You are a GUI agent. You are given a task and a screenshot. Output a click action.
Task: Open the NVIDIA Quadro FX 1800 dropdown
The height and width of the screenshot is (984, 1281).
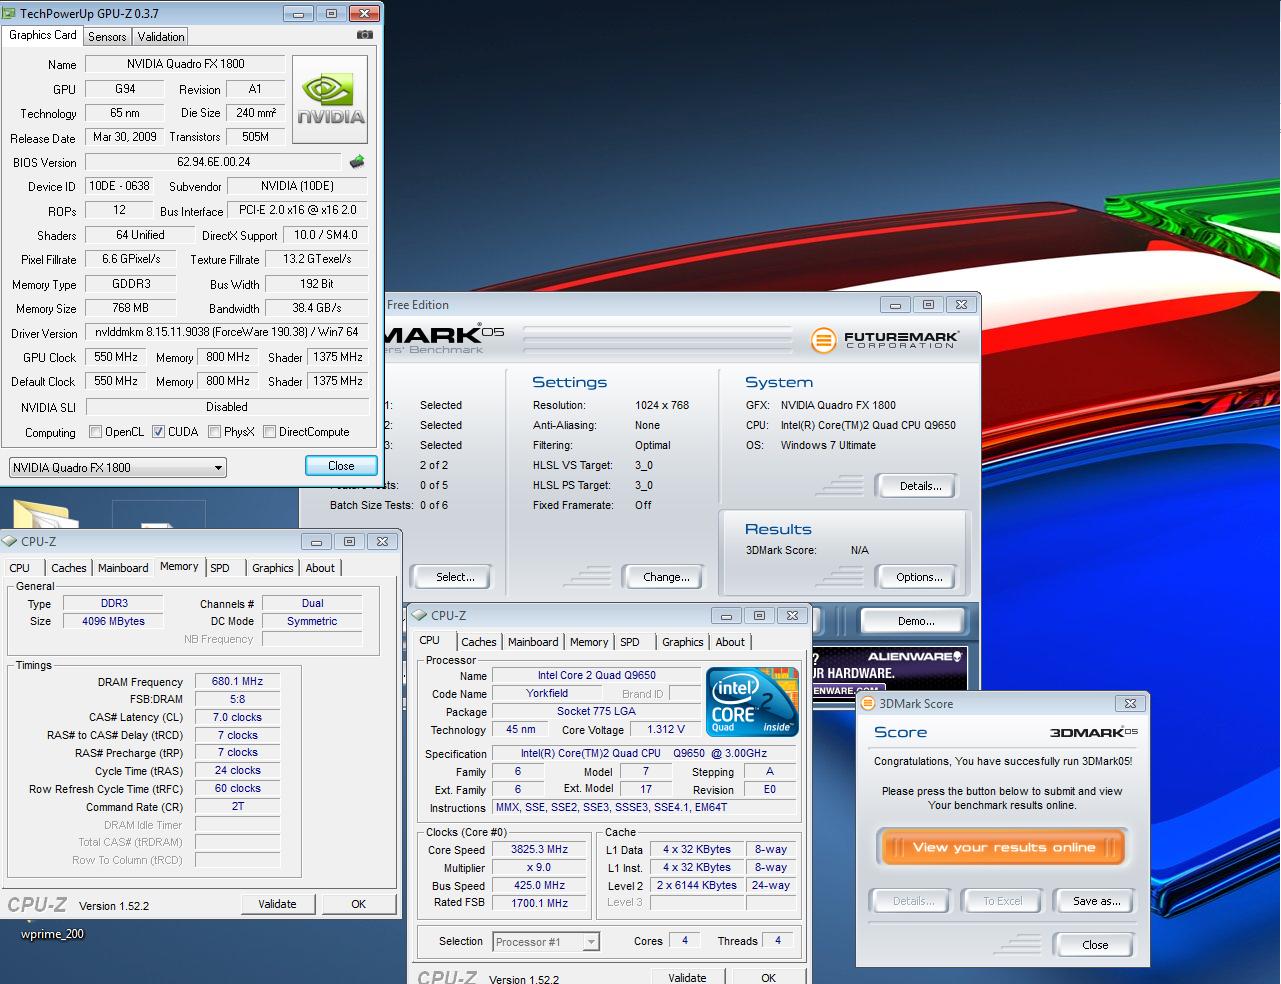coord(118,467)
